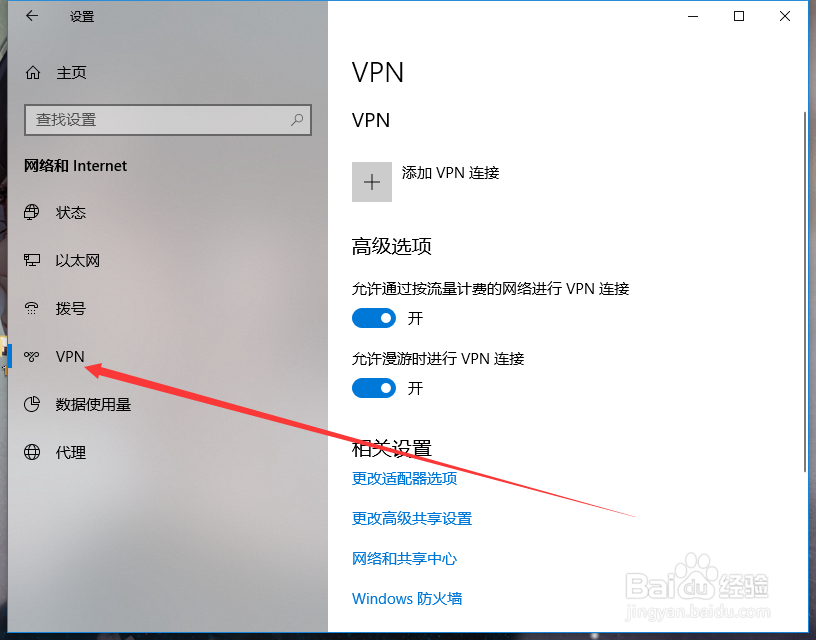Open the 更改适配器选项 link

click(404, 478)
